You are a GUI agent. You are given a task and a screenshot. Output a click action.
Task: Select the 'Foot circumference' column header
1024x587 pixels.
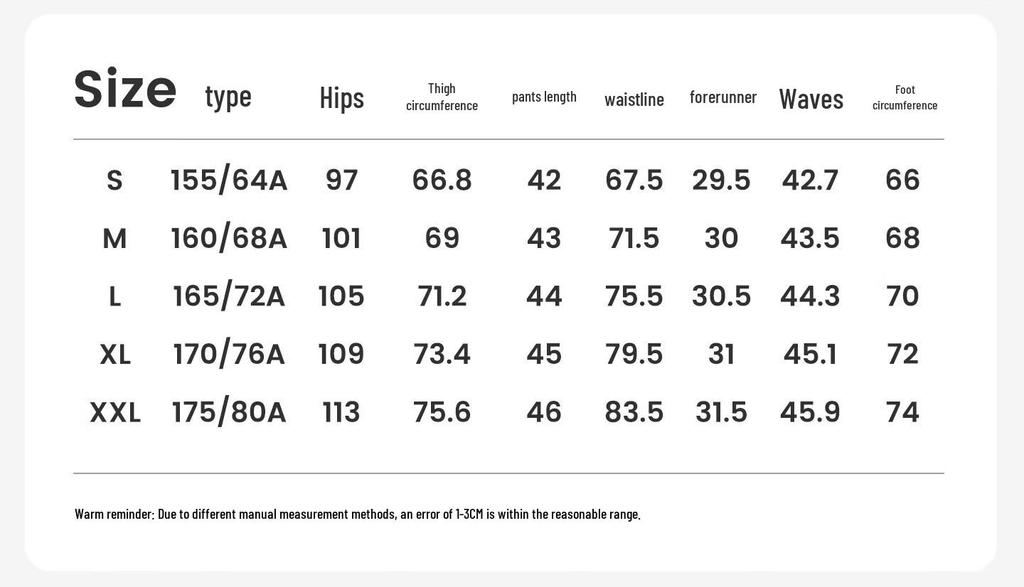[x=904, y=97]
